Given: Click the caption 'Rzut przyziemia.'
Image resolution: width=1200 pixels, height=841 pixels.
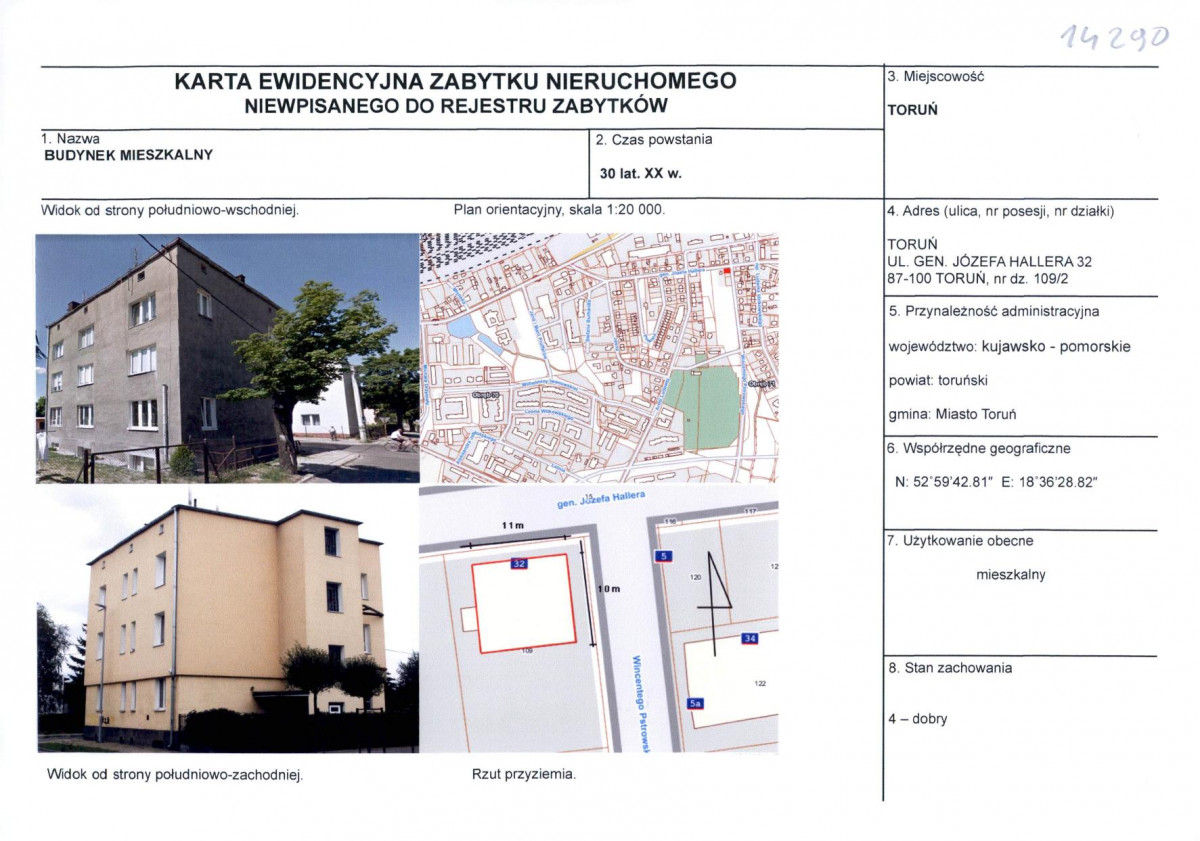Looking at the screenshot, I should [523, 774].
